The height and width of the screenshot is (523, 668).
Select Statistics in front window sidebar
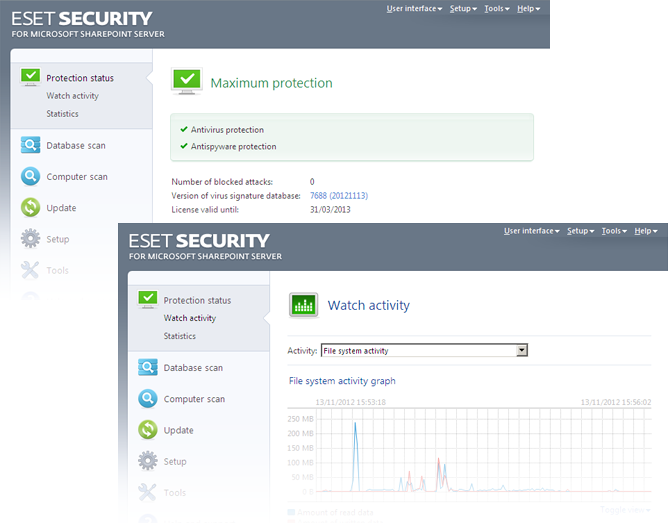click(179, 336)
